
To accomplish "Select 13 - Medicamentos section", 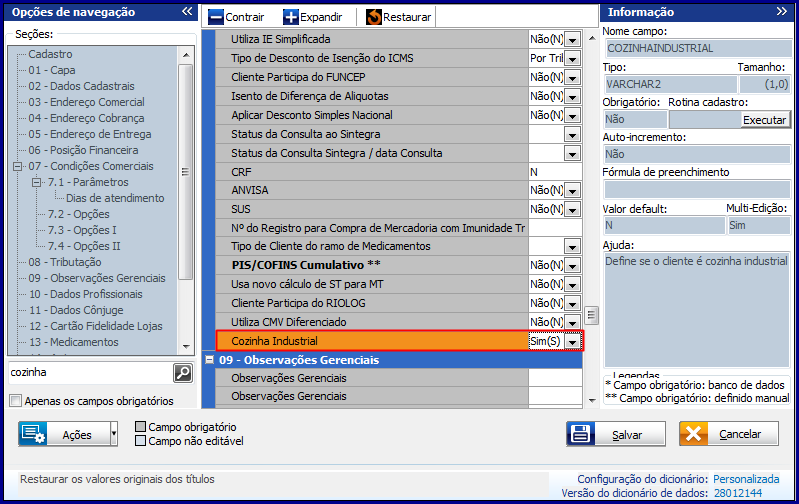I will [73, 342].
